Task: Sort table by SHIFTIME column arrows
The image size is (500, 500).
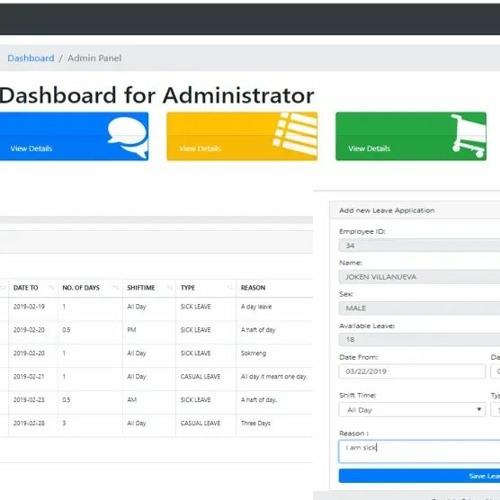Action: pyautogui.click(x=170, y=288)
